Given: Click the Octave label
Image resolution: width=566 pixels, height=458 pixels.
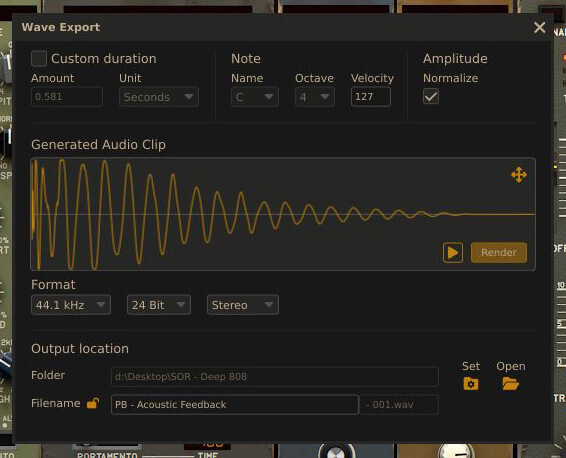Looking at the screenshot, I should tap(314, 78).
